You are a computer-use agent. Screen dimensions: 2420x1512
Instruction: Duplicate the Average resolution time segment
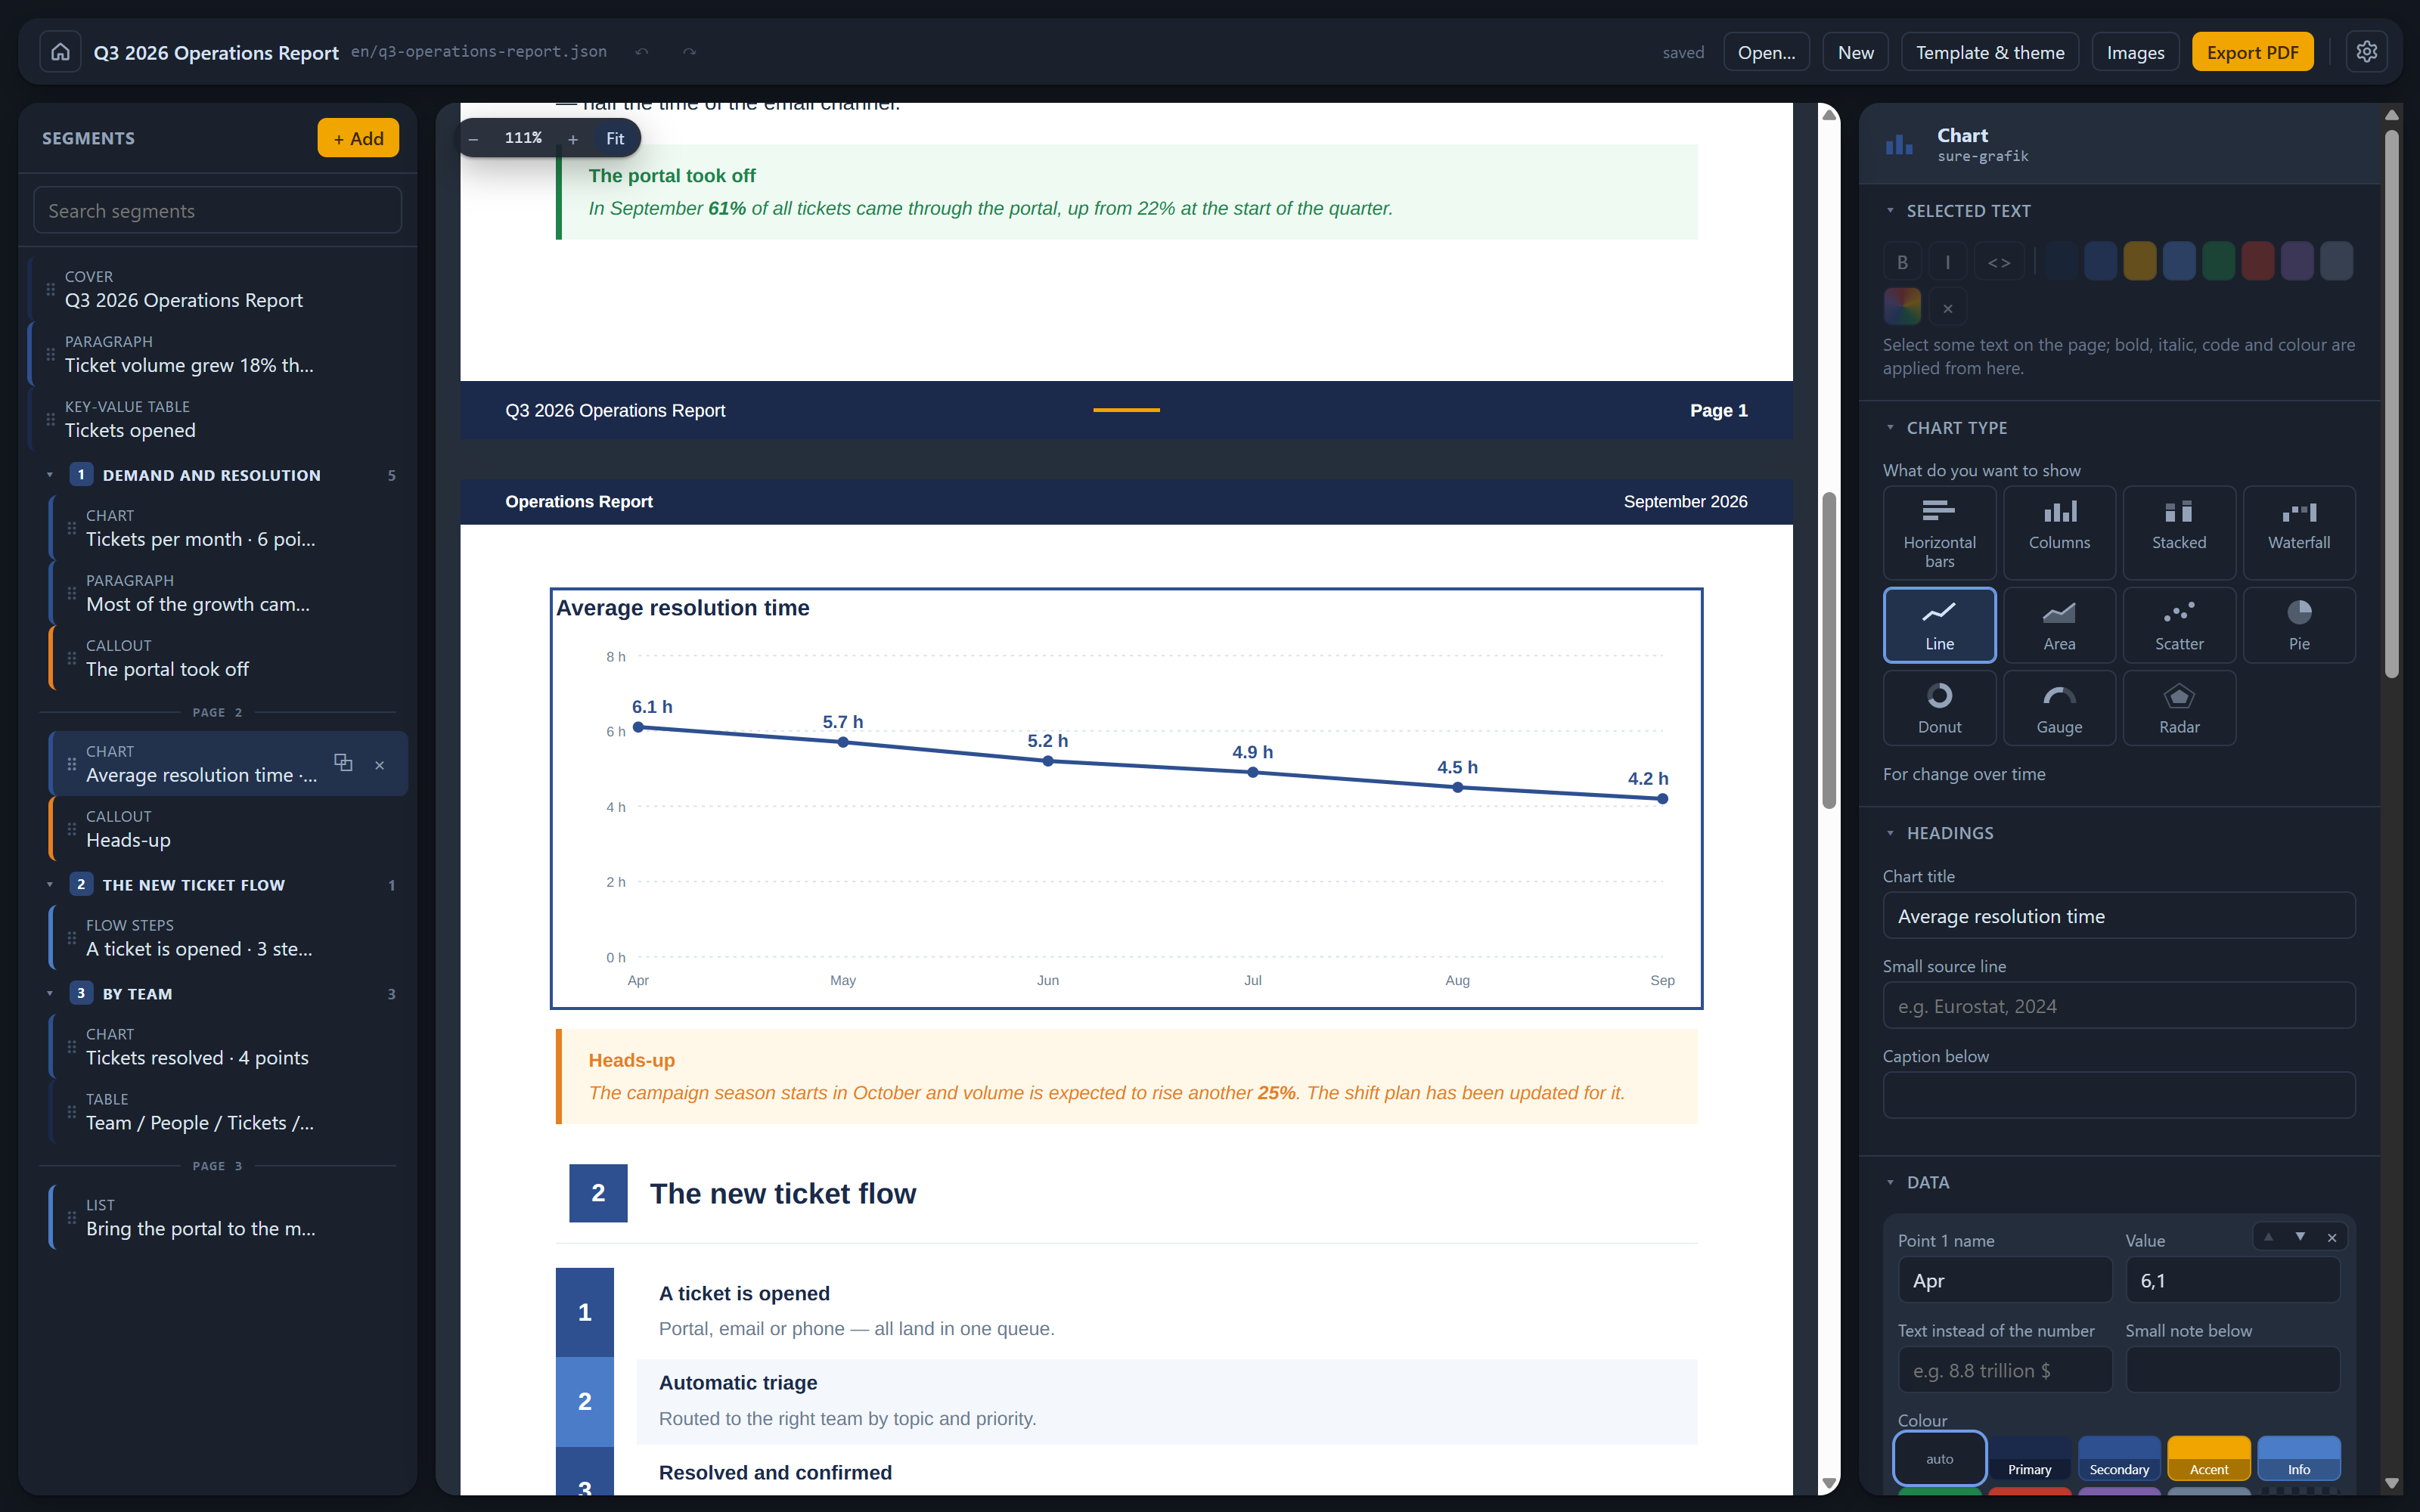coord(343,763)
